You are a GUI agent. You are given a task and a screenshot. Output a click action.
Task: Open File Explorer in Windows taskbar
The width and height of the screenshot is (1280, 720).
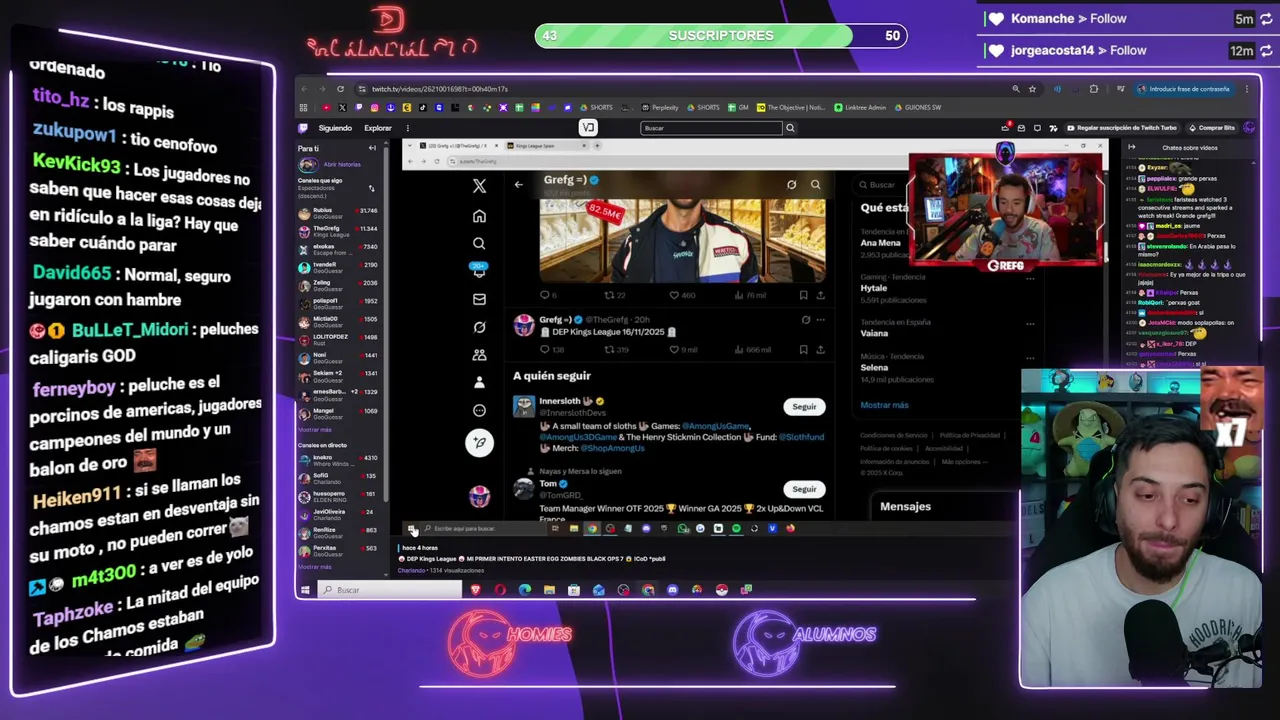[x=549, y=590]
